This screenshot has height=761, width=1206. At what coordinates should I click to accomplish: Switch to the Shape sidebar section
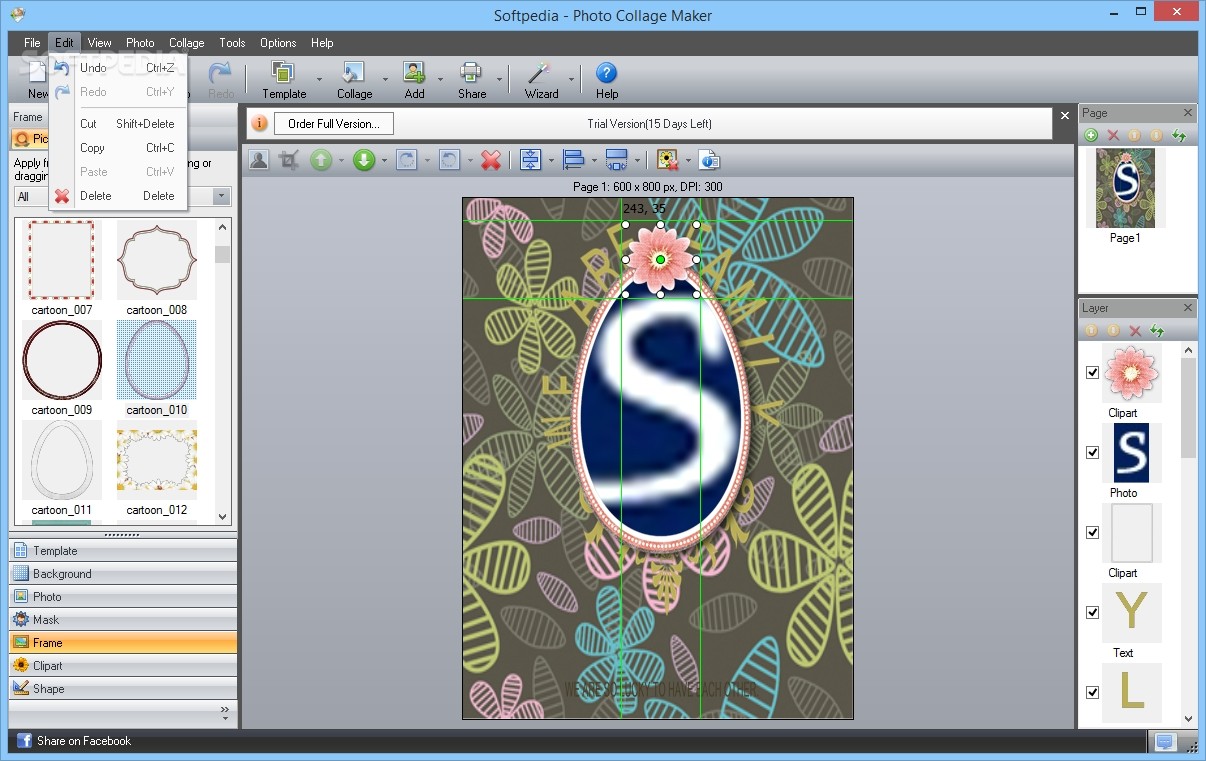123,689
